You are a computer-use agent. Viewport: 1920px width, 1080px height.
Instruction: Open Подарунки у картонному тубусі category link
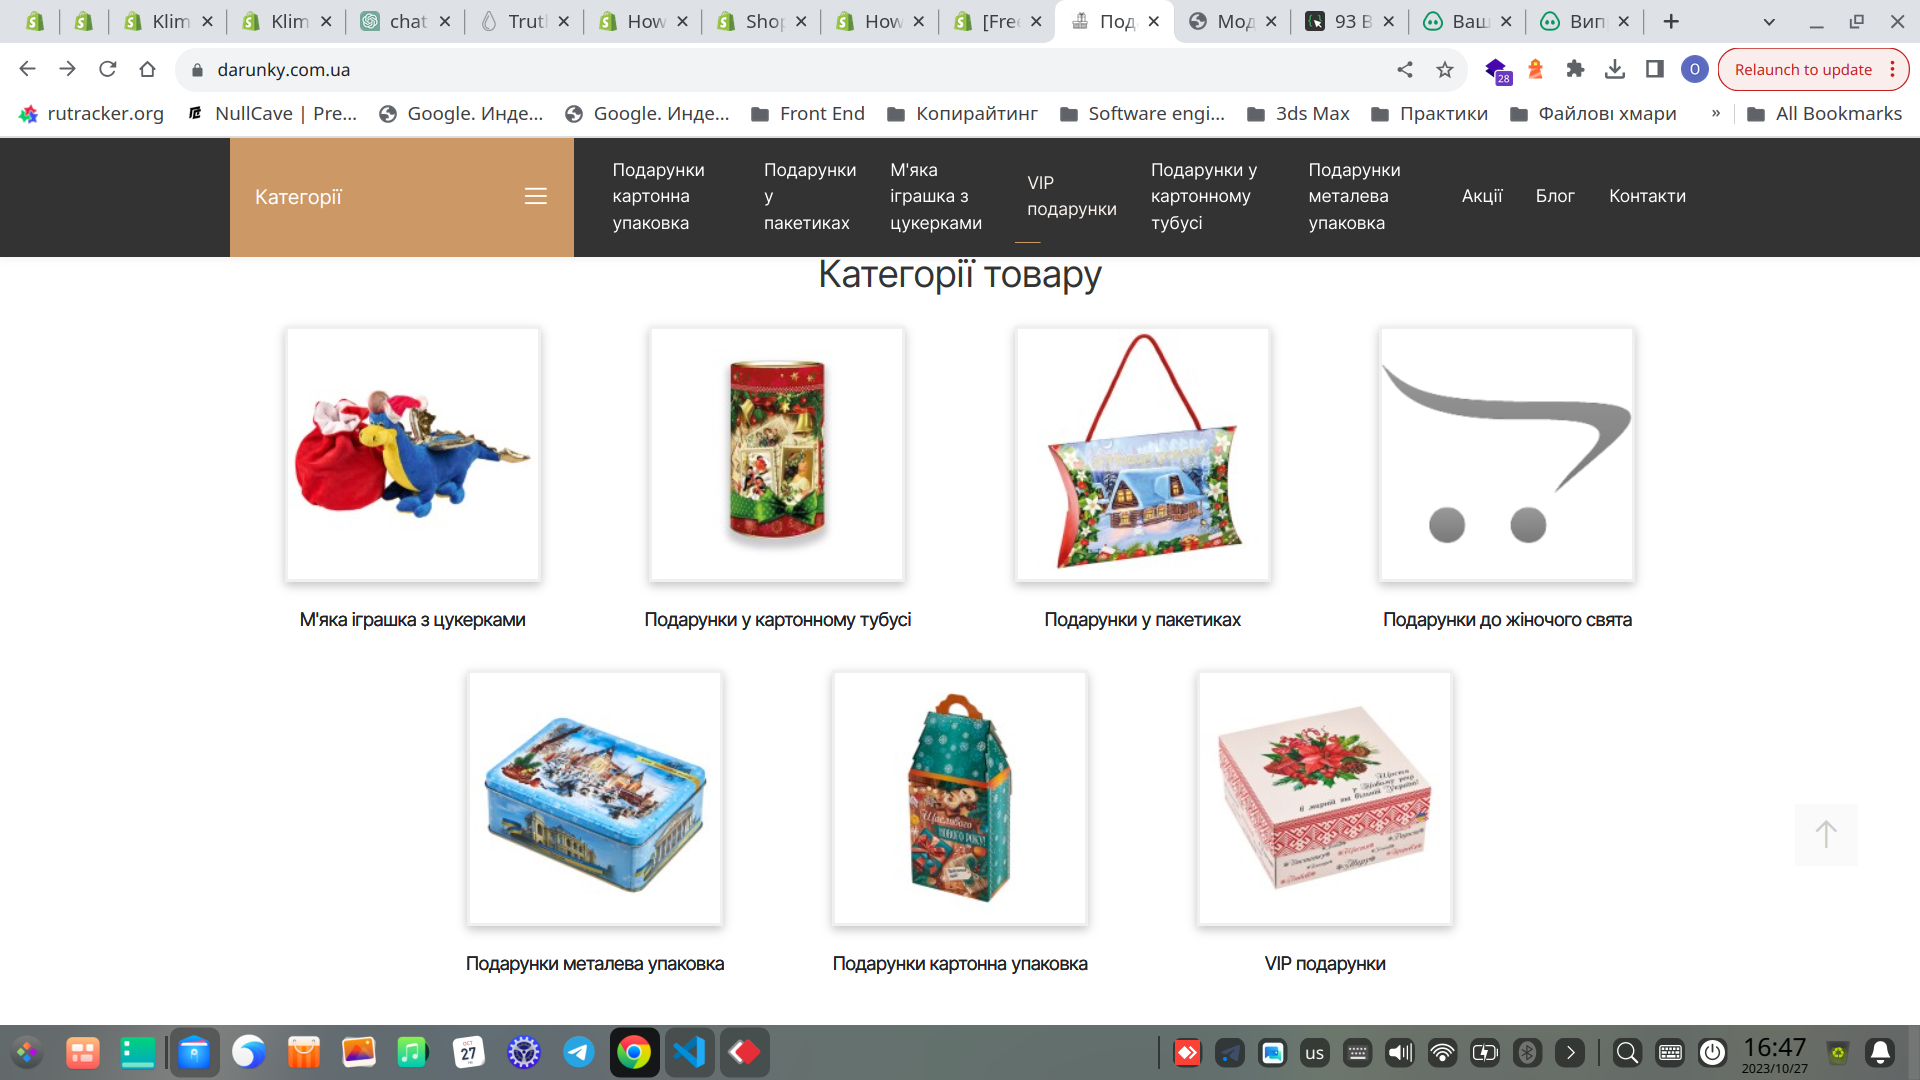coord(777,619)
